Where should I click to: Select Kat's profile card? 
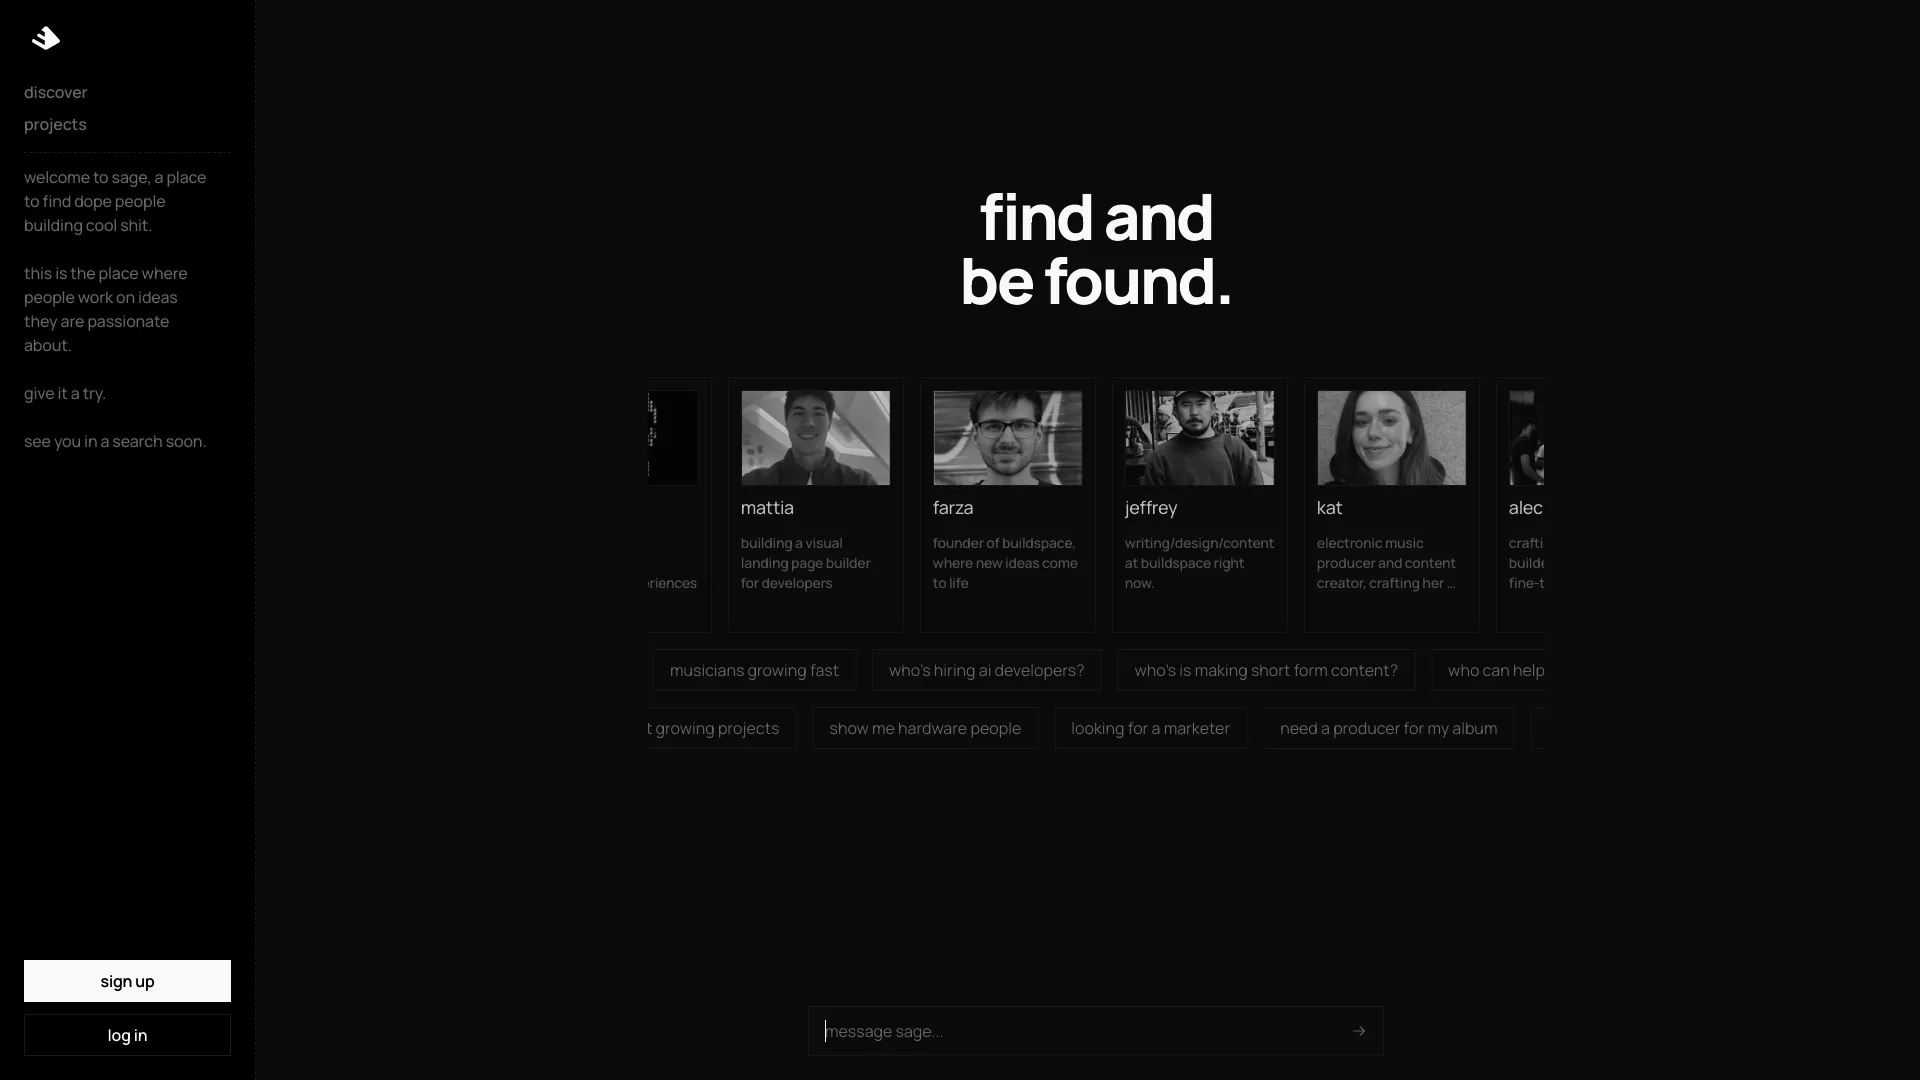pos(1391,504)
